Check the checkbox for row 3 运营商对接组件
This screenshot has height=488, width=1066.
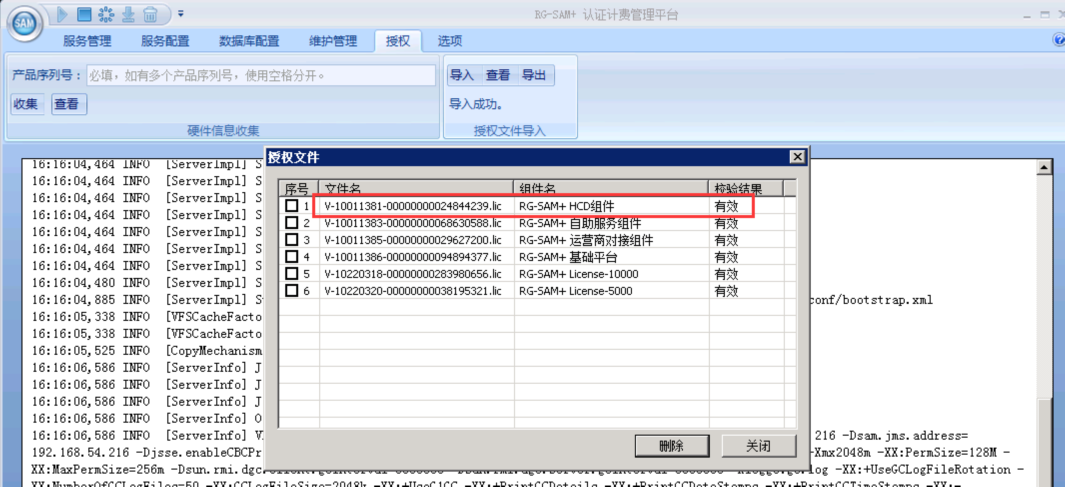point(292,239)
